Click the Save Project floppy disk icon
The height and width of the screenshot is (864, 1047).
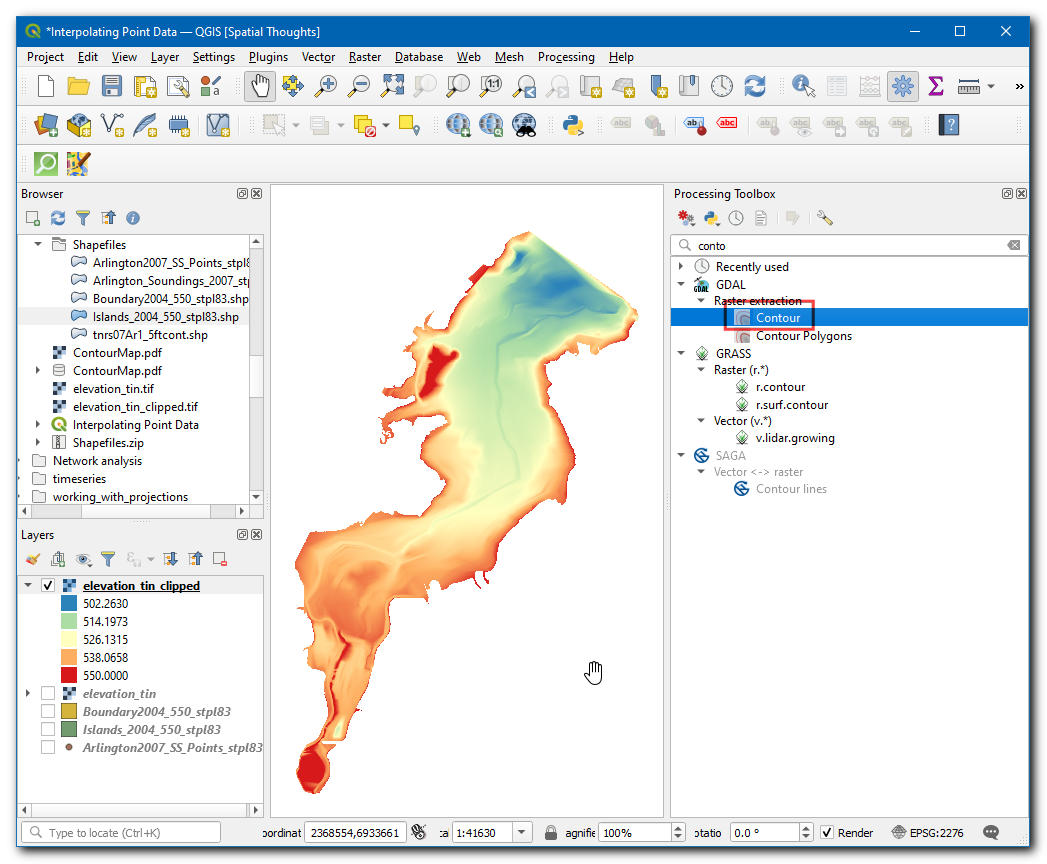click(x=112, y=86)
